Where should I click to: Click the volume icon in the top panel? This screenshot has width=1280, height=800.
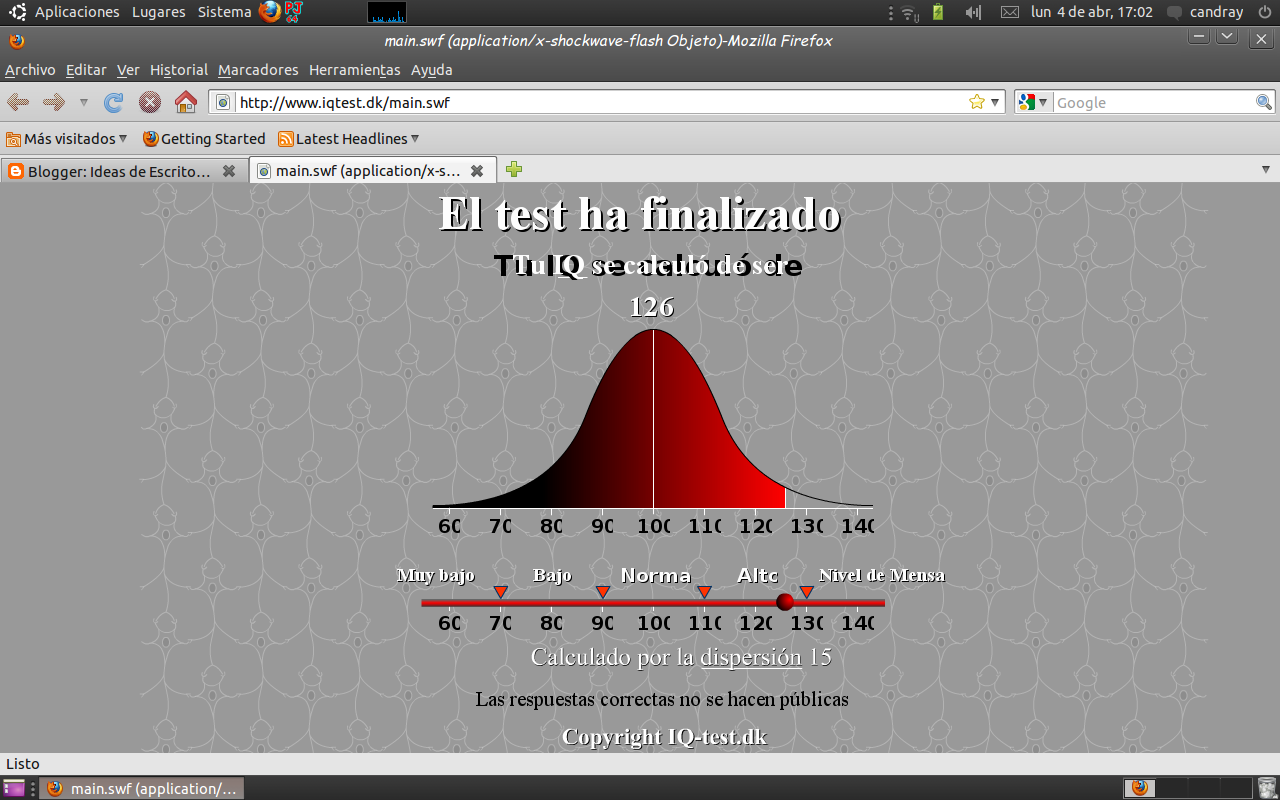point(971,12)
